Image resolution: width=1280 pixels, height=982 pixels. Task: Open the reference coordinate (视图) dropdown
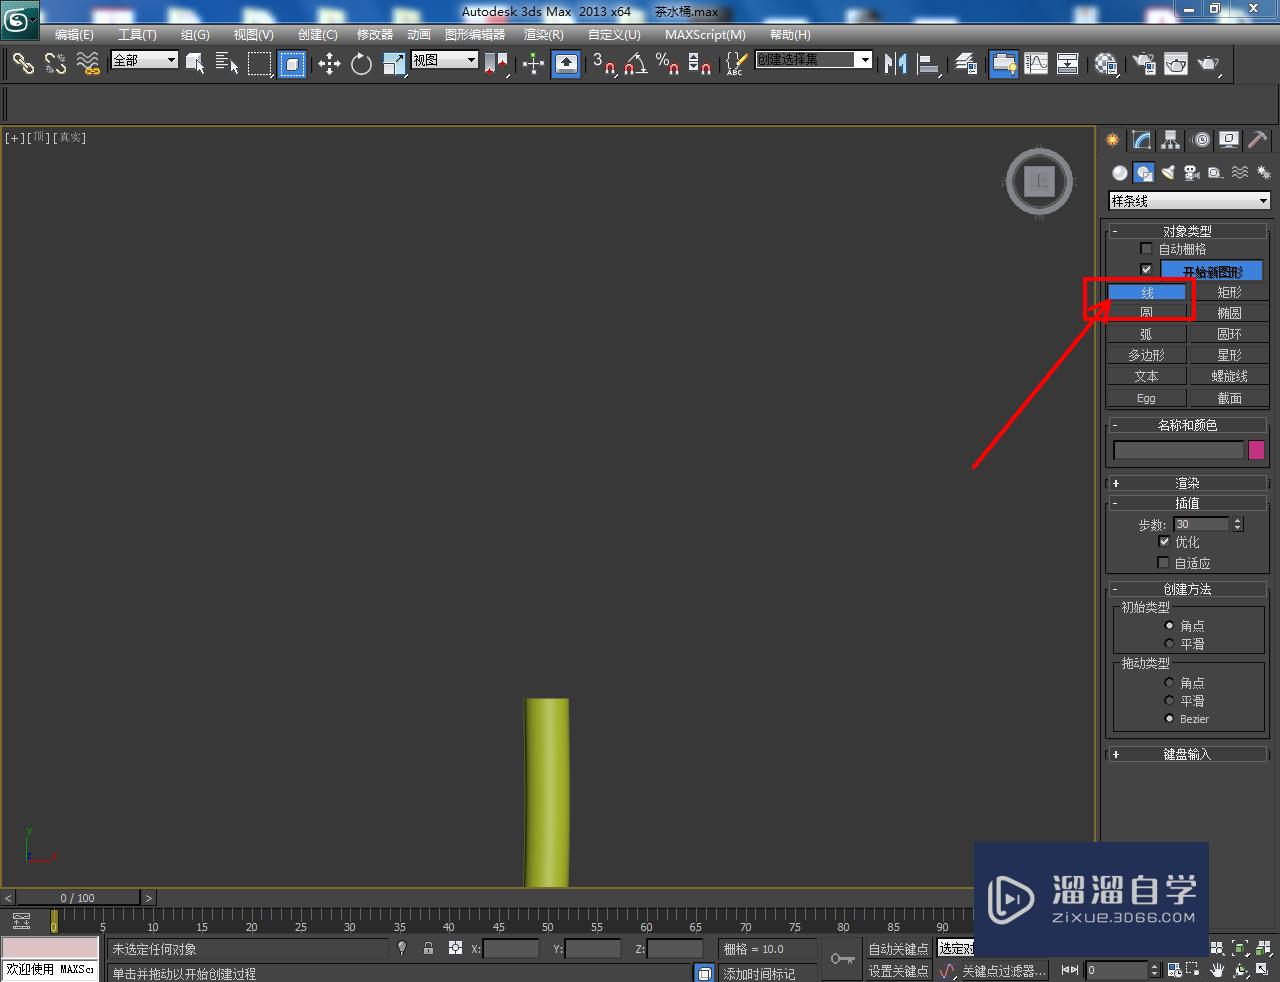[x=445, y=60]
